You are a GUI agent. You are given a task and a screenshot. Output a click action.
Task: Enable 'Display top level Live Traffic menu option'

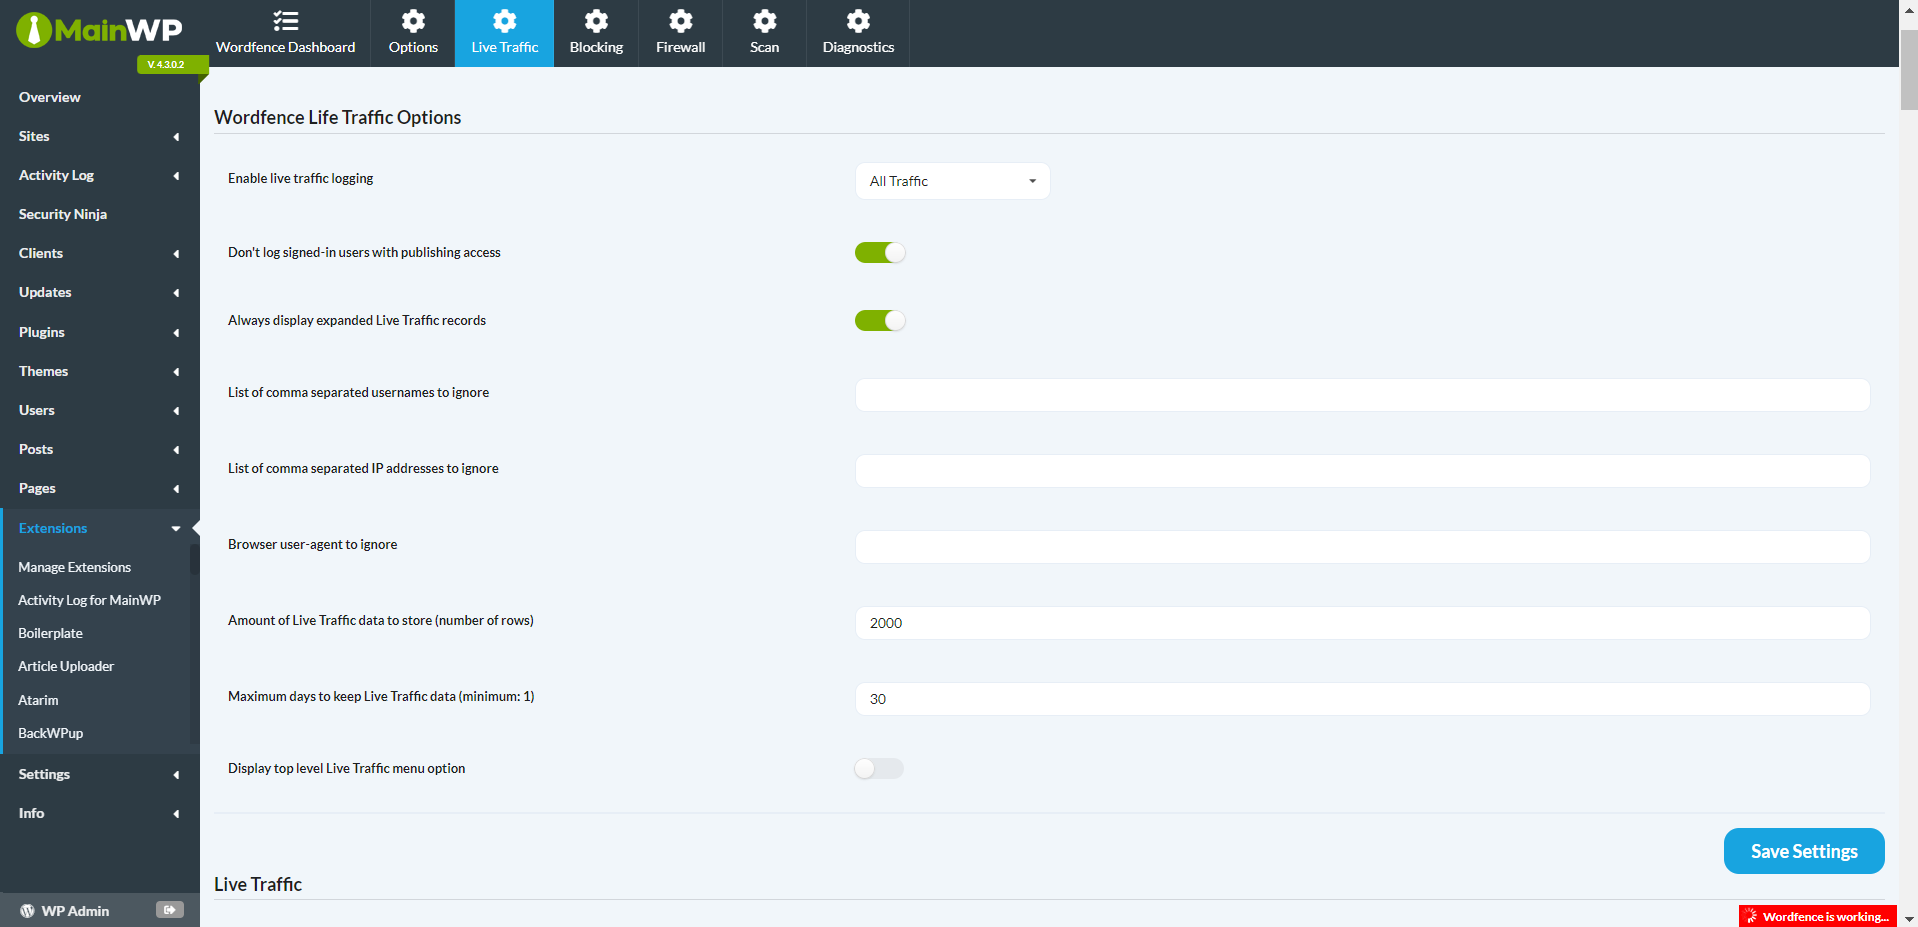tap(879, 769)
